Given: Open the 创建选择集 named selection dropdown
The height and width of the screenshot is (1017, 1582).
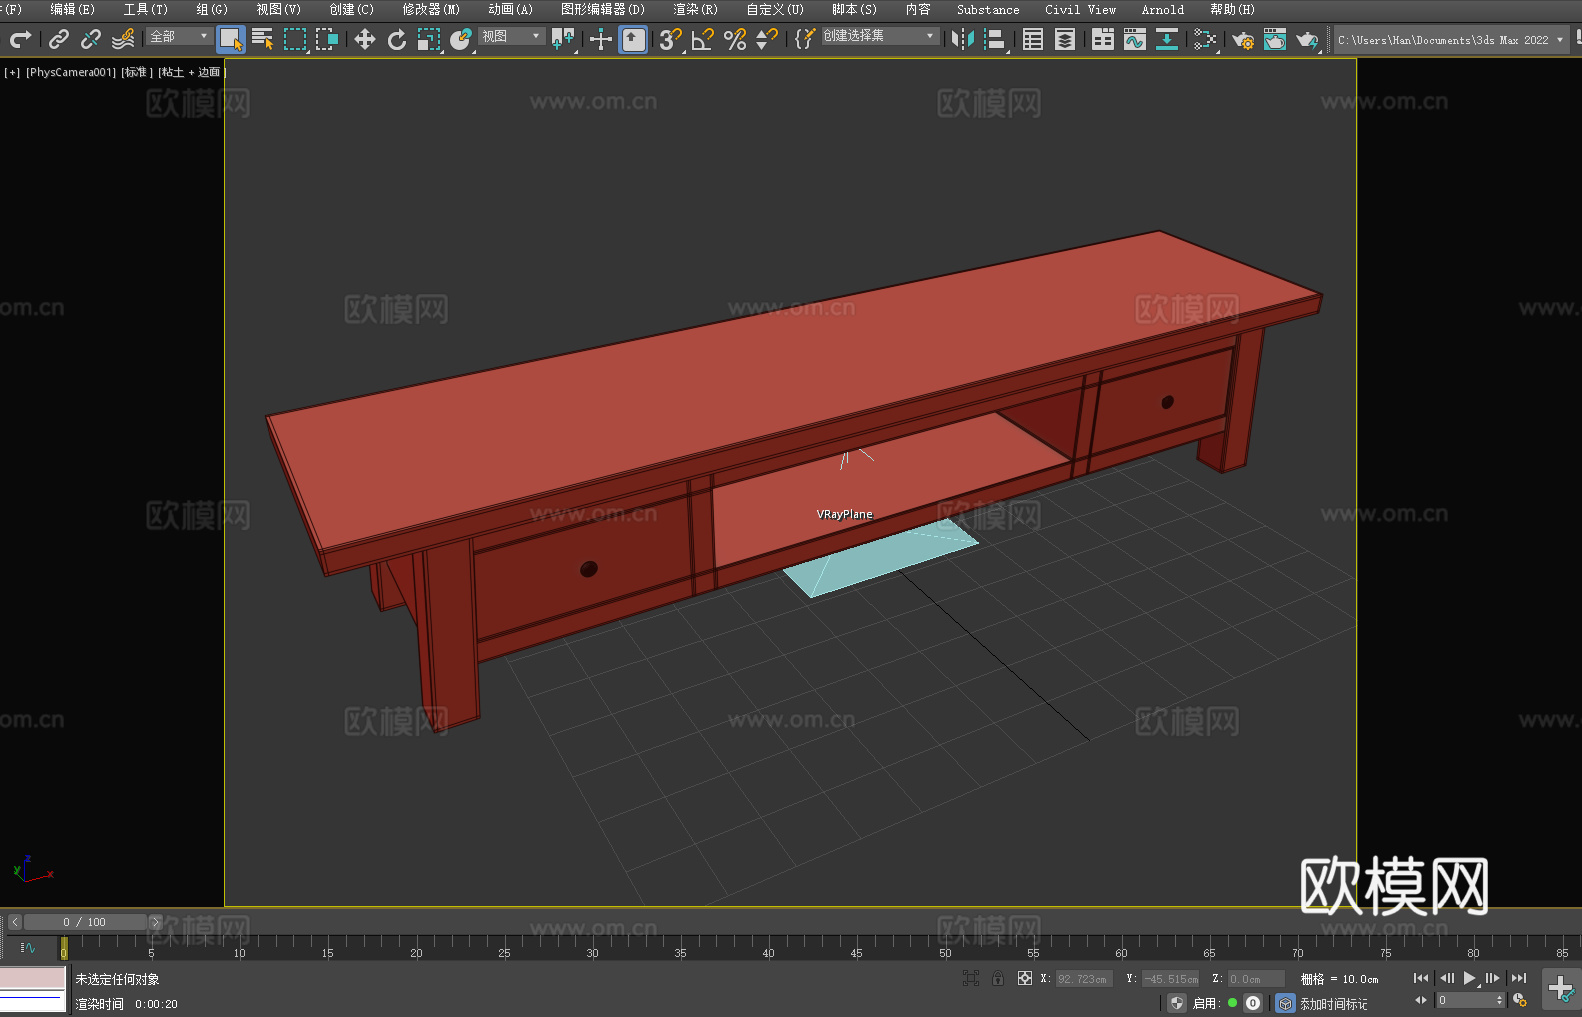Looking at the screenshot, I should click(x=880, y=36).
